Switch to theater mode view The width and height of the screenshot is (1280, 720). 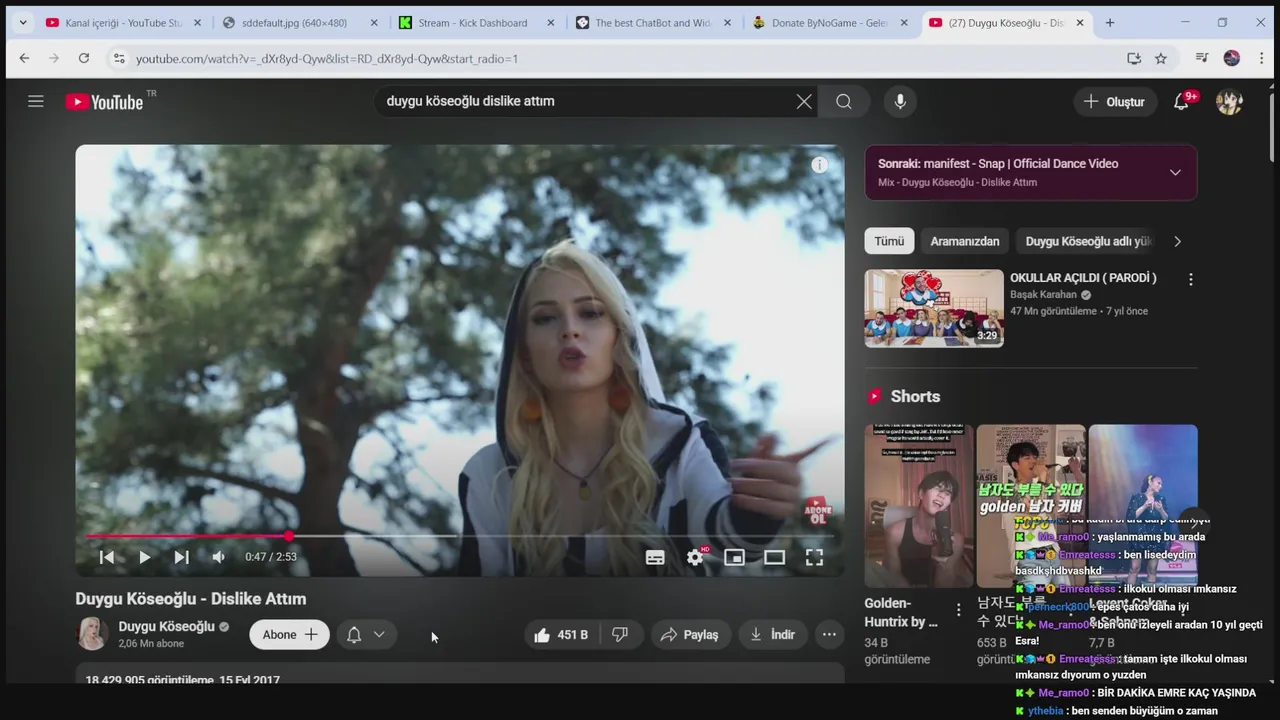tap(774, 557)
